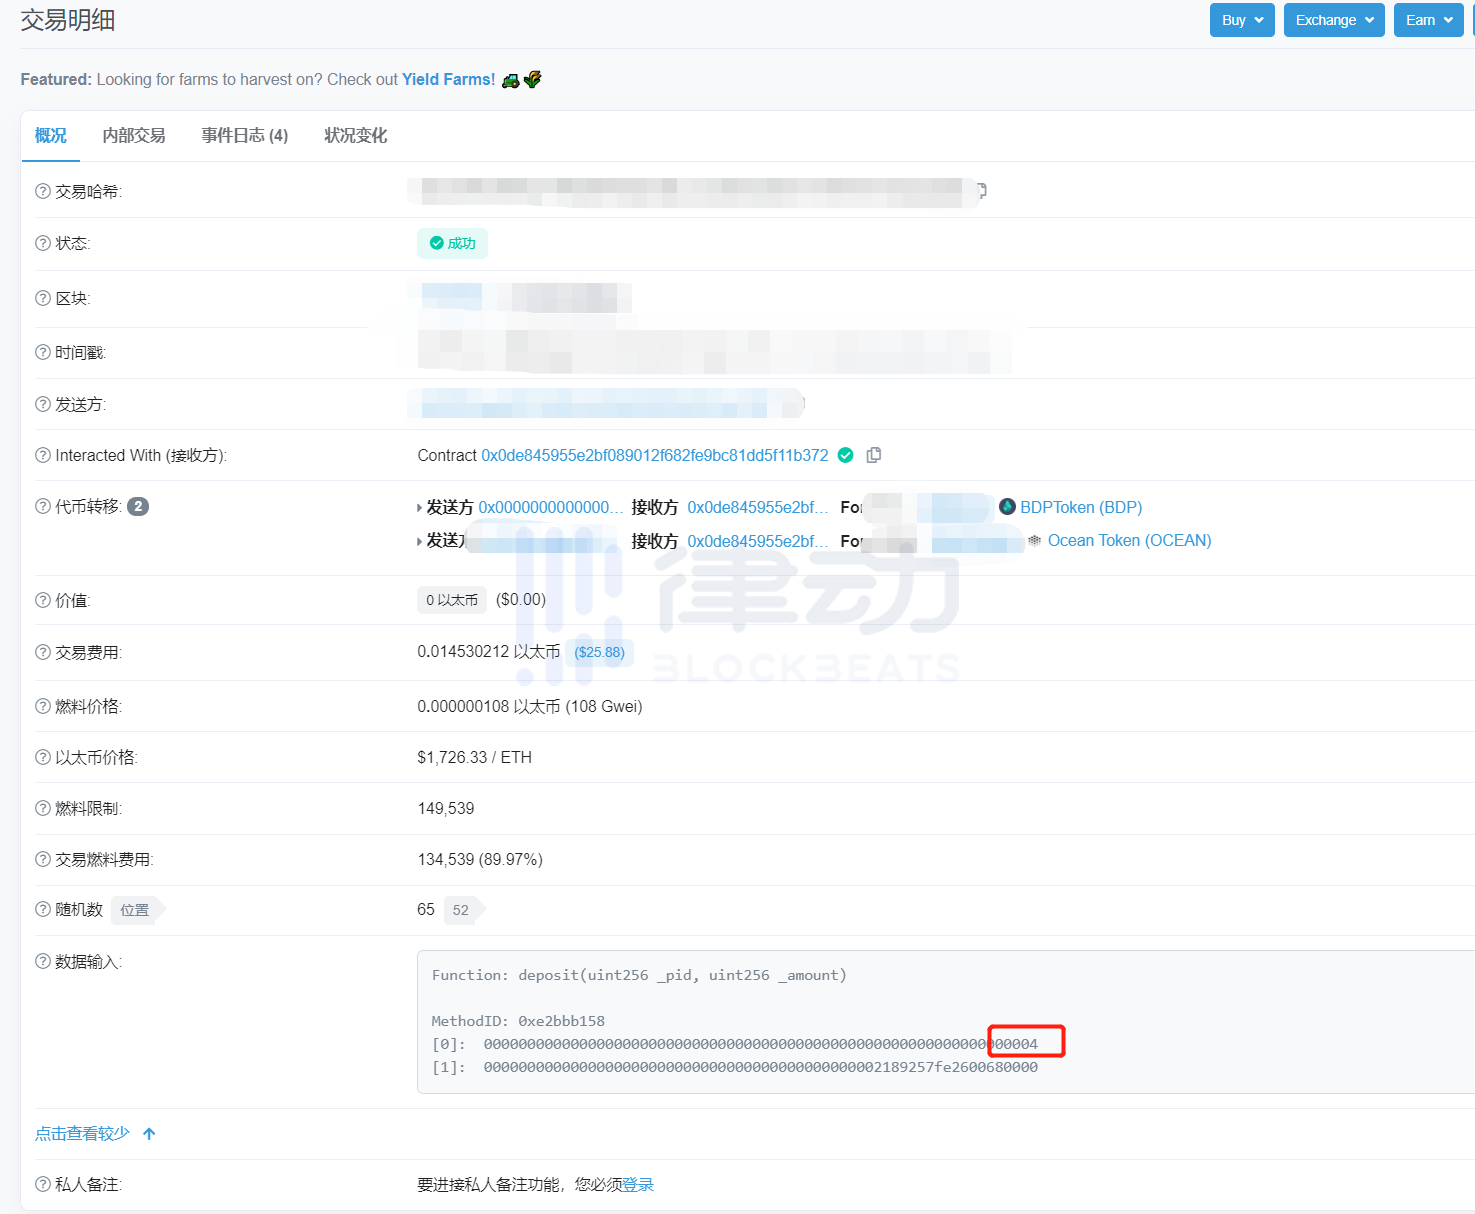The height and width of the screenshot is (1214, 1475).
Task: Open the Buy dropdown menu
Action: click(1242, 20)
